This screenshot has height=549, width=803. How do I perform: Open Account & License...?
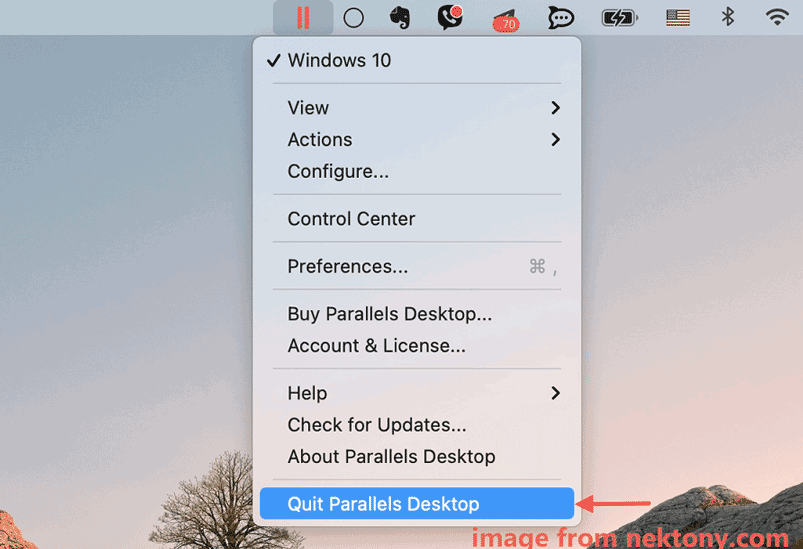coord(417,346)
